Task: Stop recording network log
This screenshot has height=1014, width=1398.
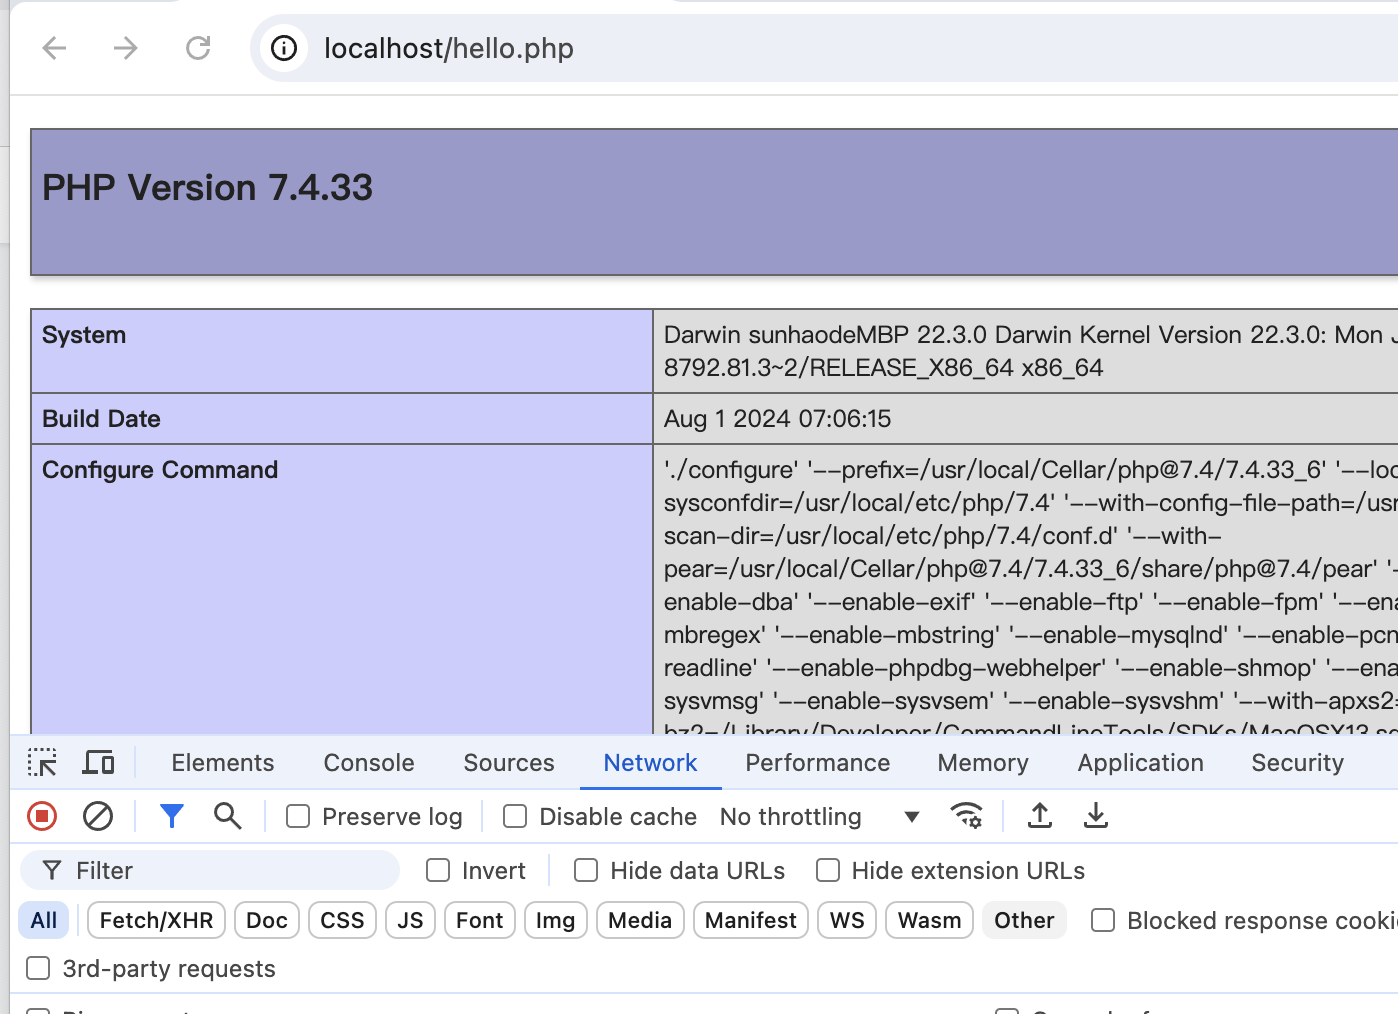Action: coord(42,817)
